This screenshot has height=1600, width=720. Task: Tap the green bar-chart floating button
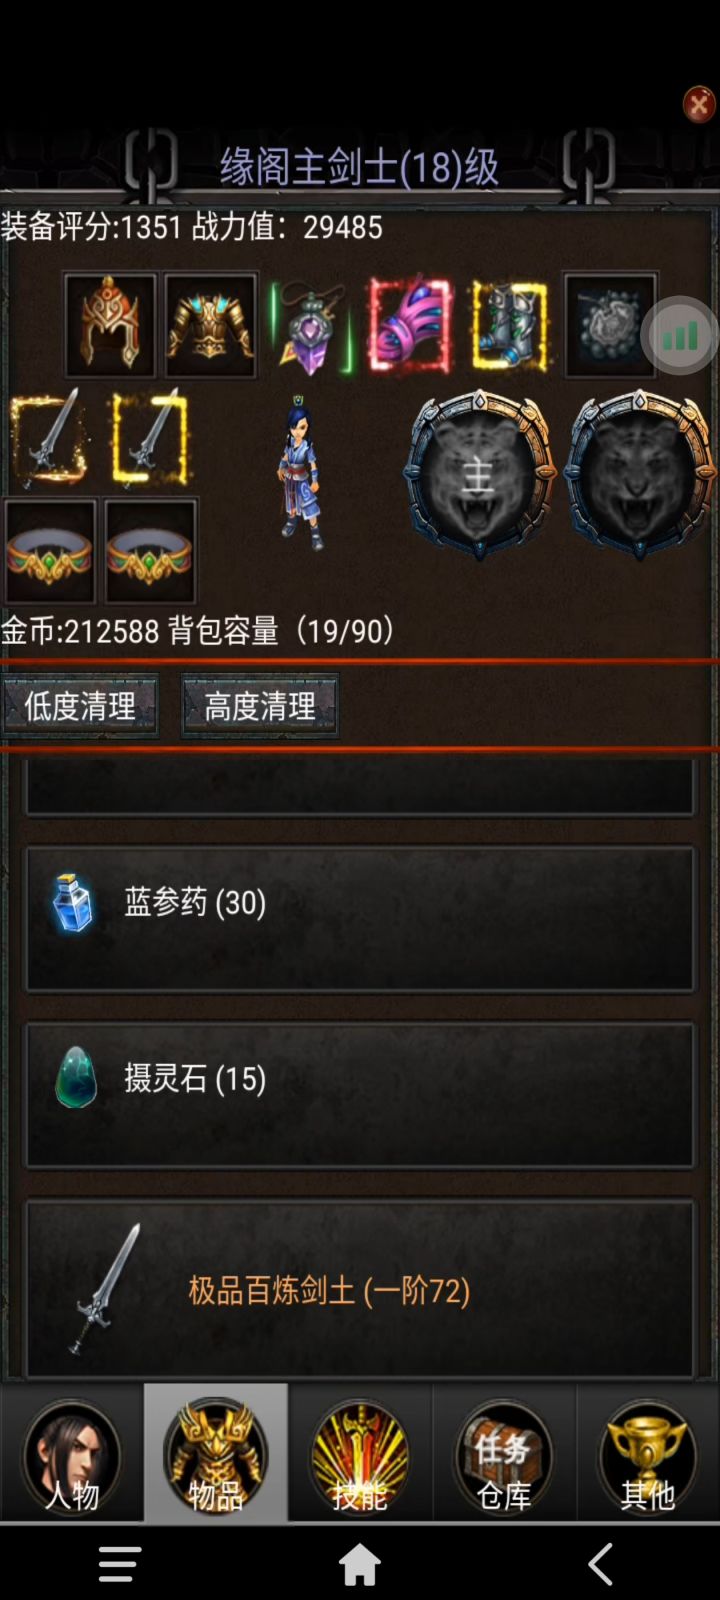[681, 336]
